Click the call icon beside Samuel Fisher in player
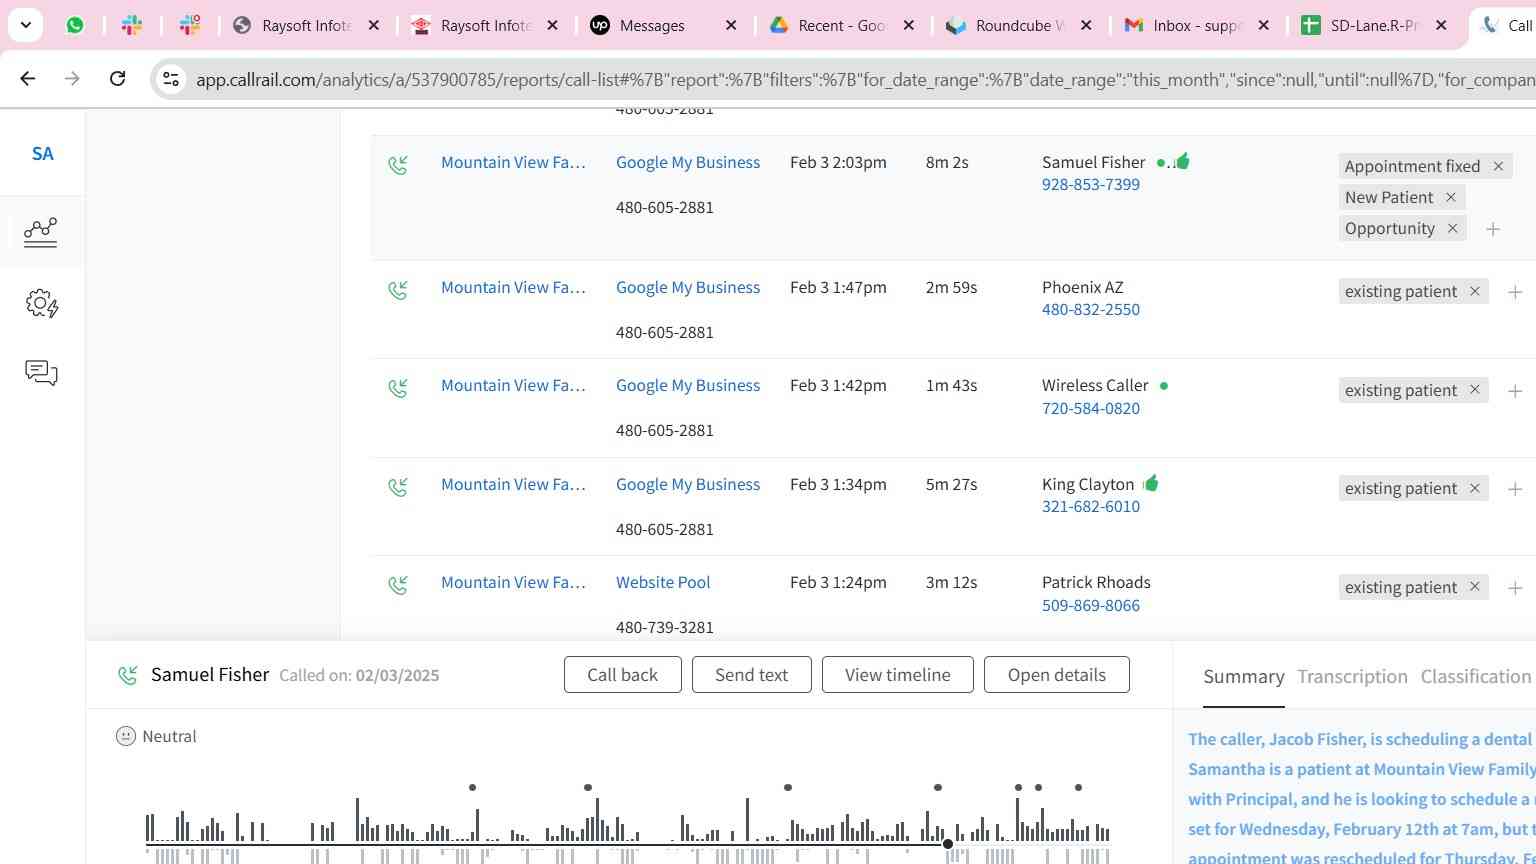This screenshot has width=1536, height=864. pyautogui.click(x=127, y=676)
